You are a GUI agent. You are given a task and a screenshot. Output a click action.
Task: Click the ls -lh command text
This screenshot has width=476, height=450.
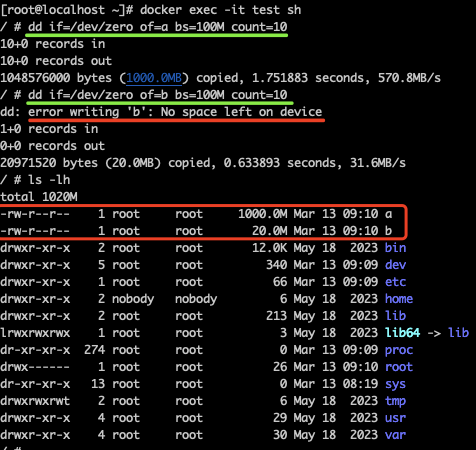[x=49, y=180]
